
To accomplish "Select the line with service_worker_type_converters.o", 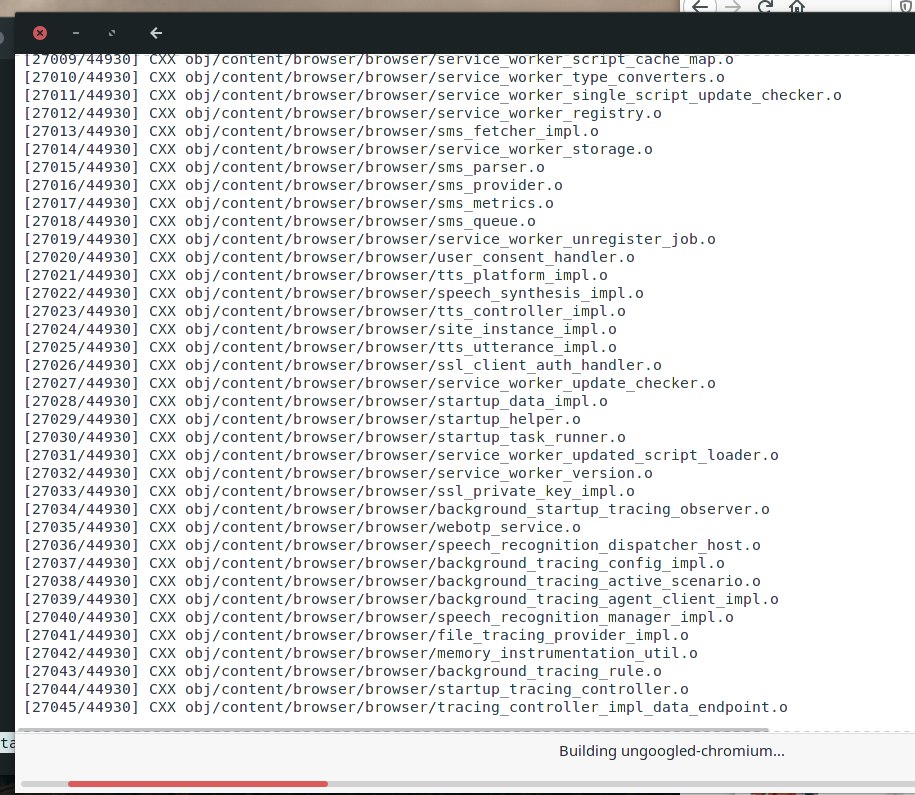I will point(374,77).
